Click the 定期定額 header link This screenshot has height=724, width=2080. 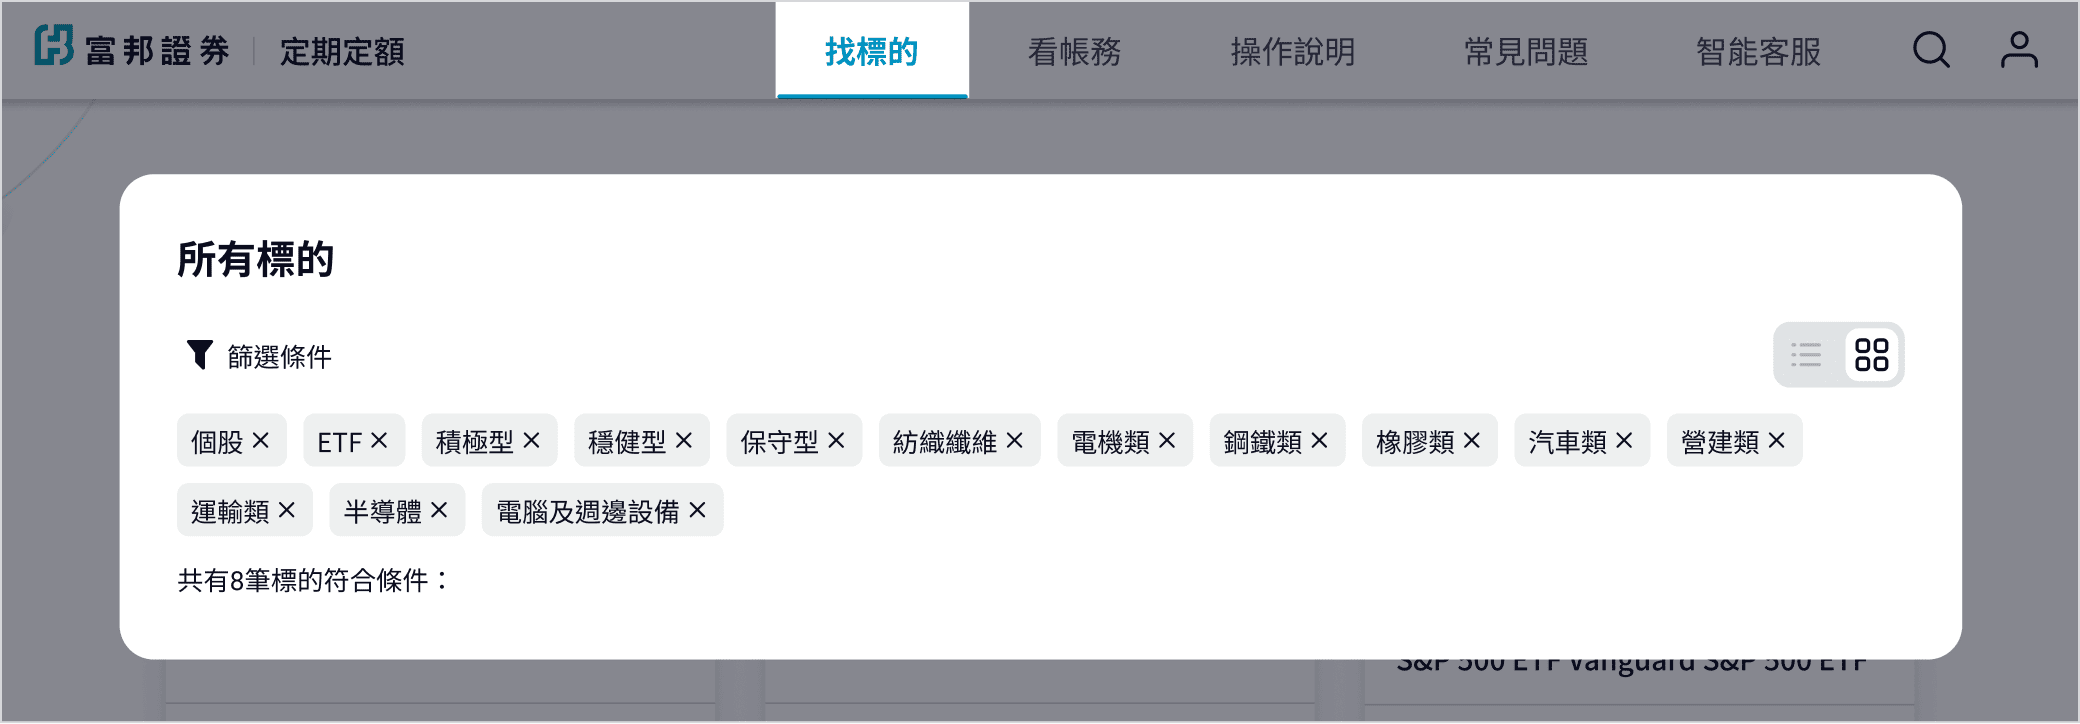click(x=342, y=51)
